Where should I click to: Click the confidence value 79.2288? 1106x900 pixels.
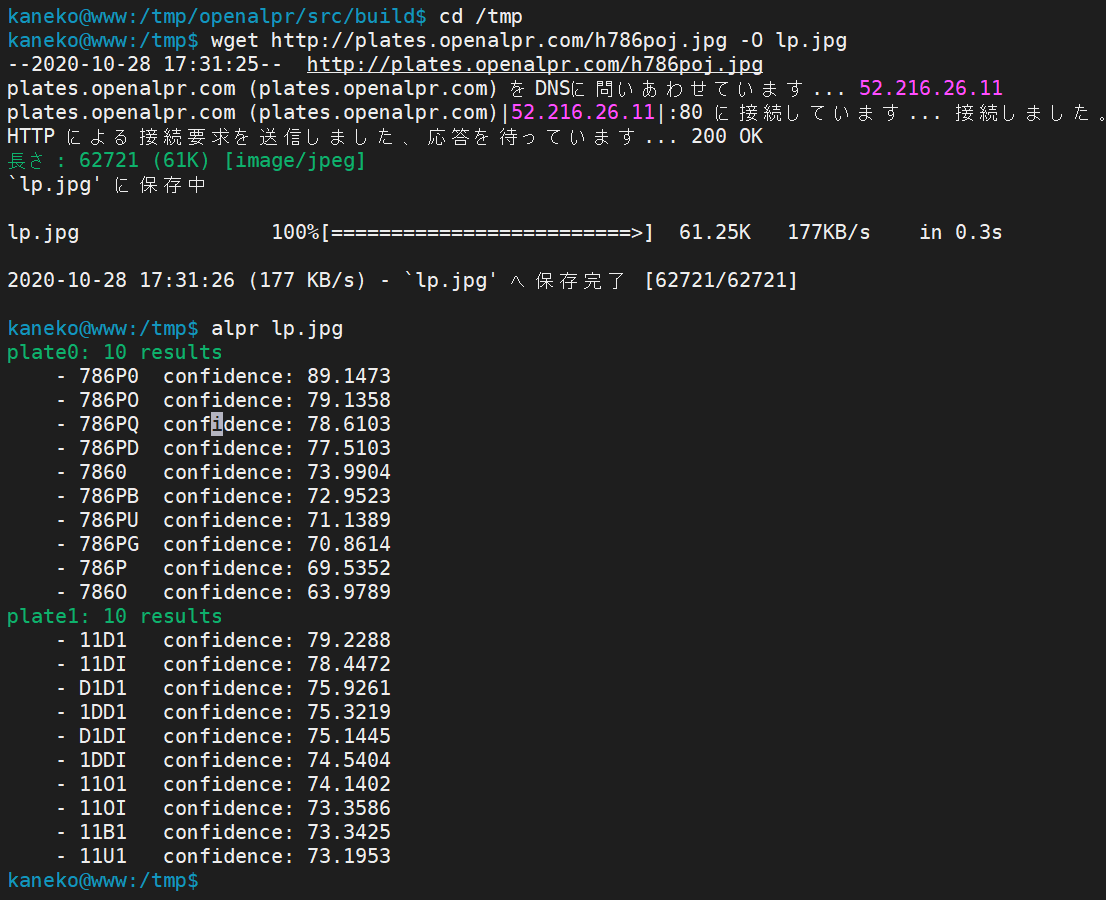[348, 640]
